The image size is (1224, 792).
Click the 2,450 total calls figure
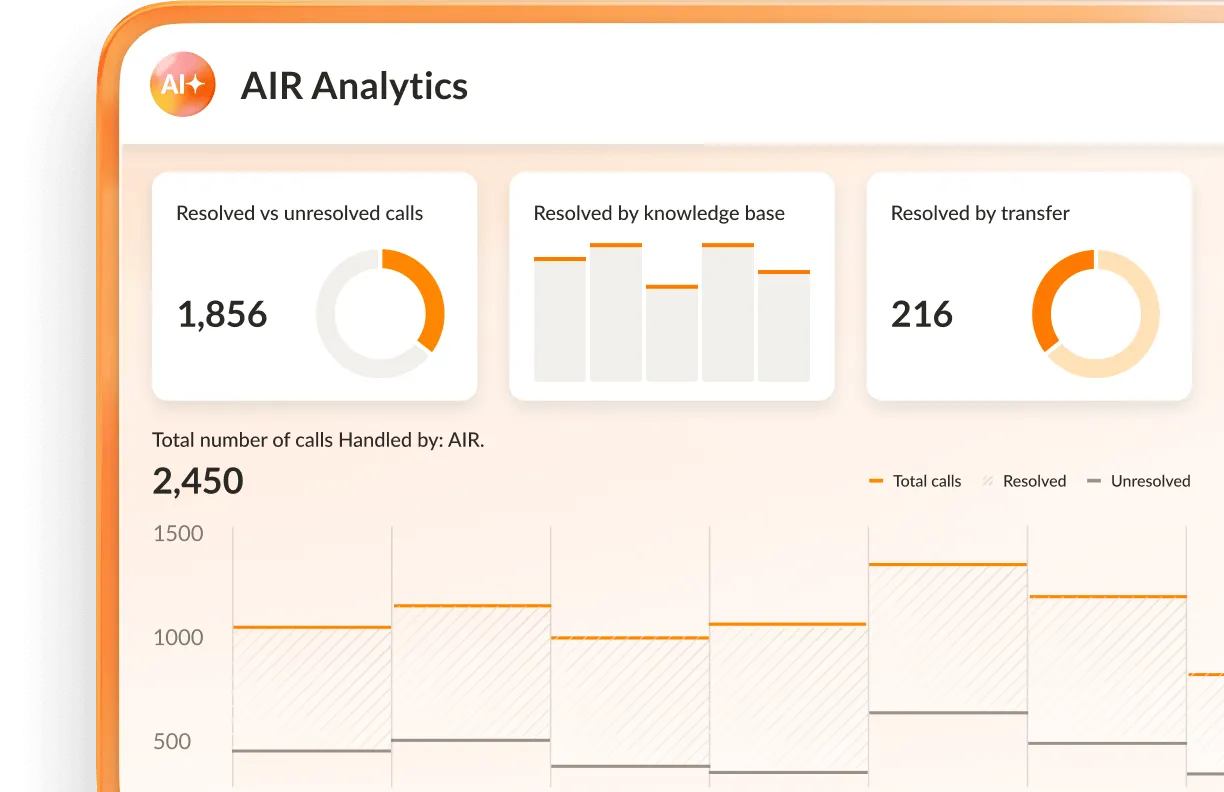[x=198, y=481]
